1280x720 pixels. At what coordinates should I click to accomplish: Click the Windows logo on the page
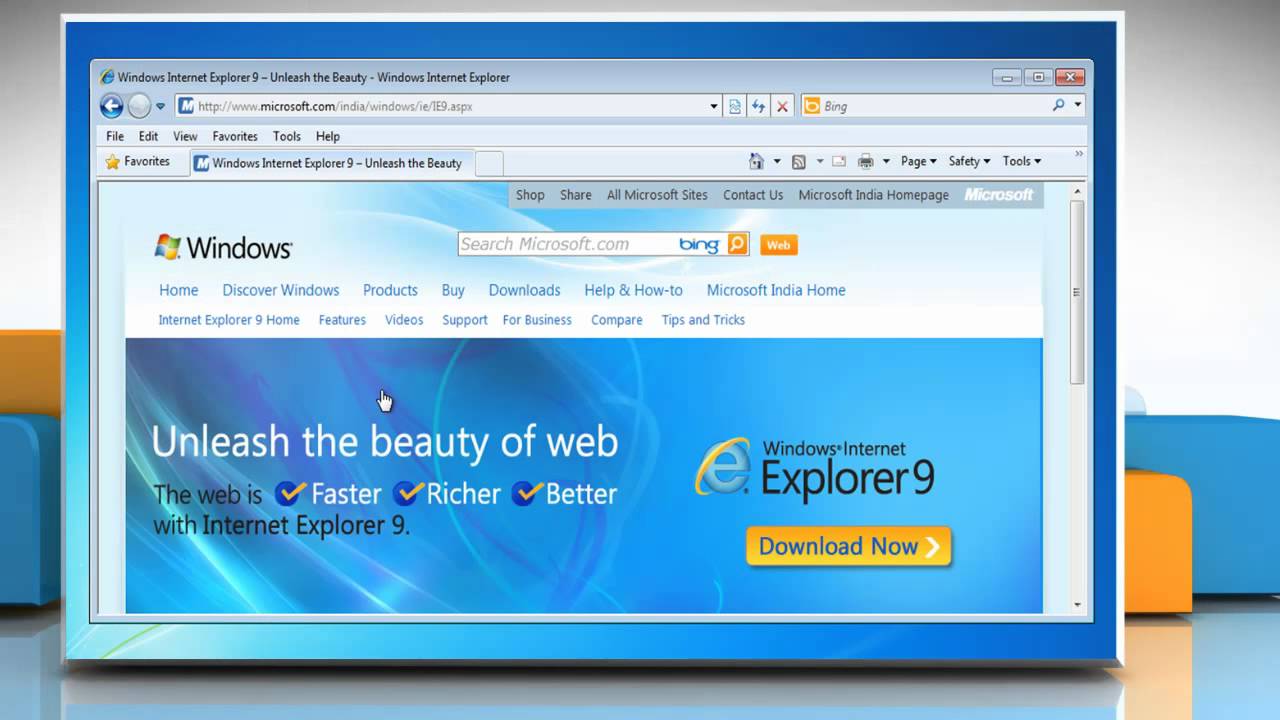click(x=223, y=247)
